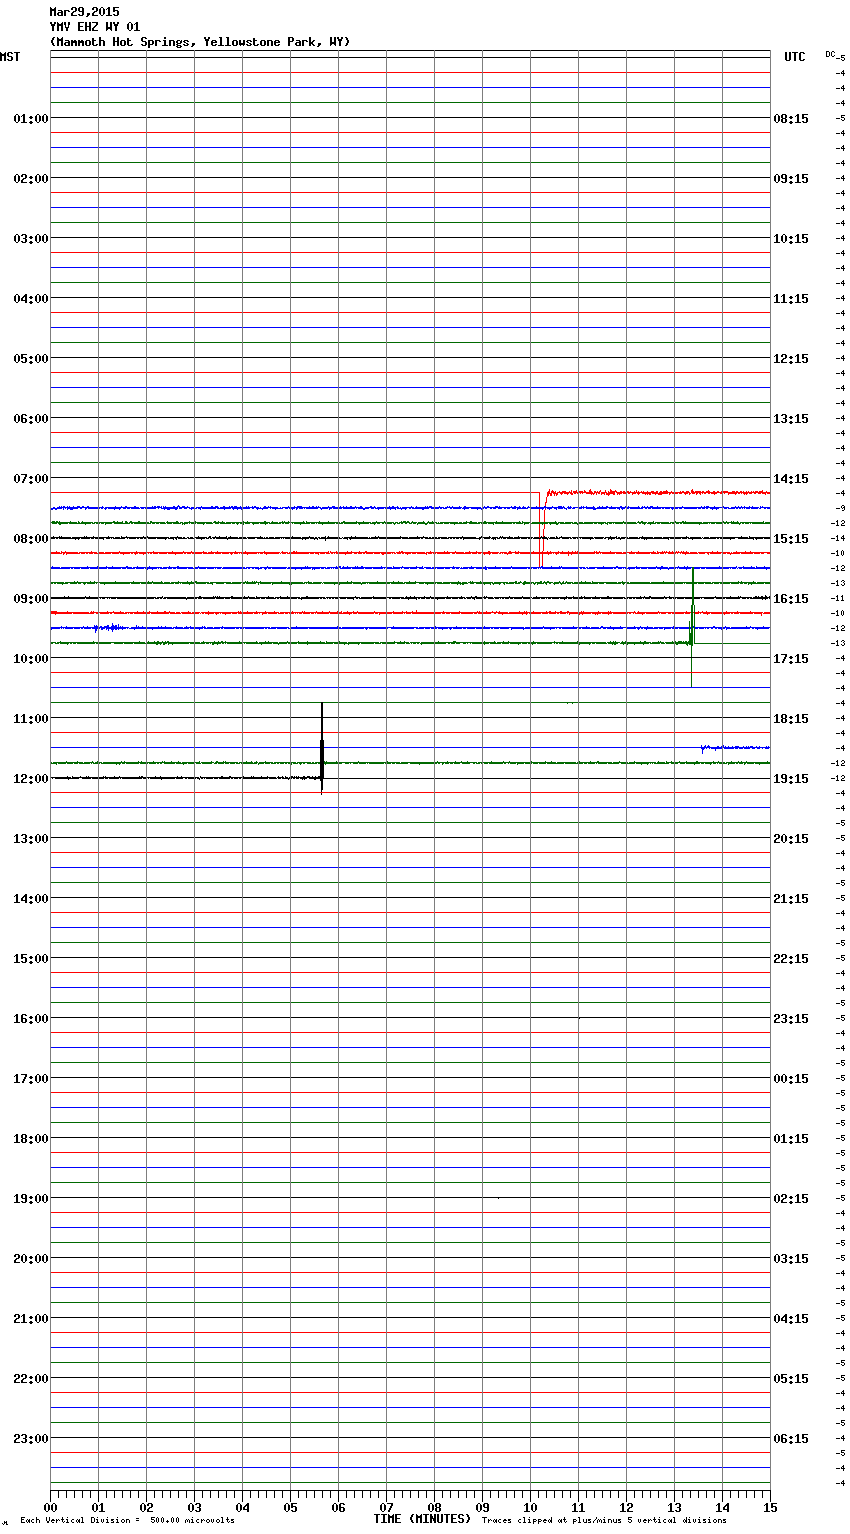Click the 04:15 UTC time label

(x=791, y=1318)
